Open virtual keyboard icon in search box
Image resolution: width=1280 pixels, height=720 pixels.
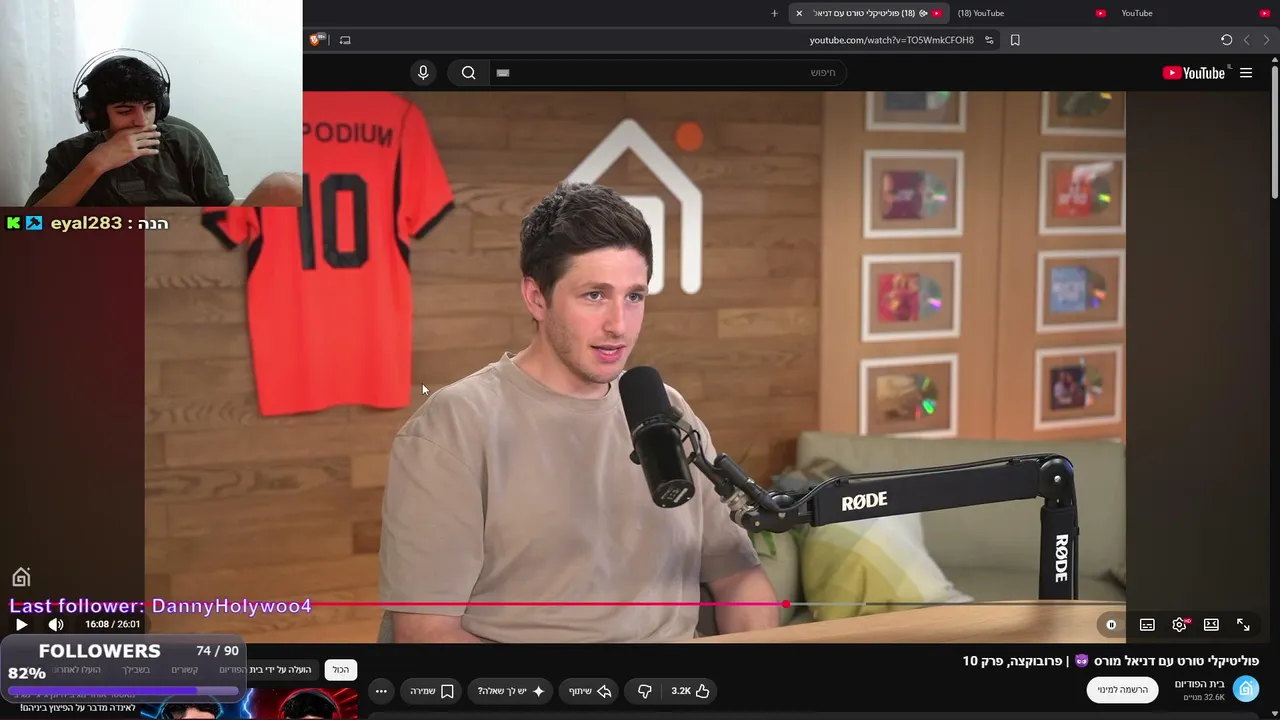tap(503, 73)
